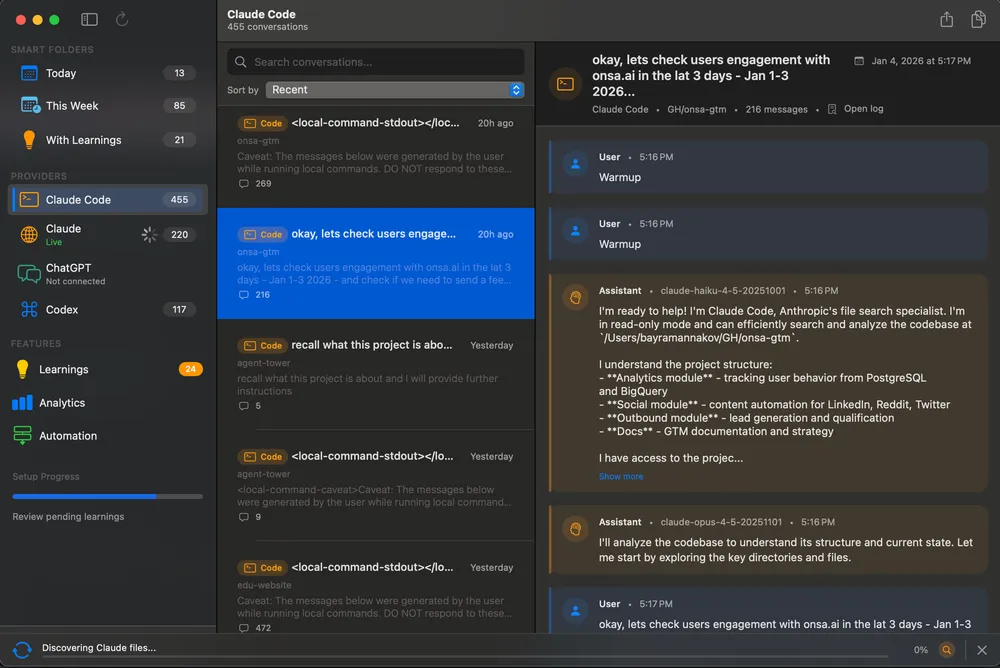Click the magnifier icon in search field
Screen dimensions: 1000x668
tap(240, 62)
